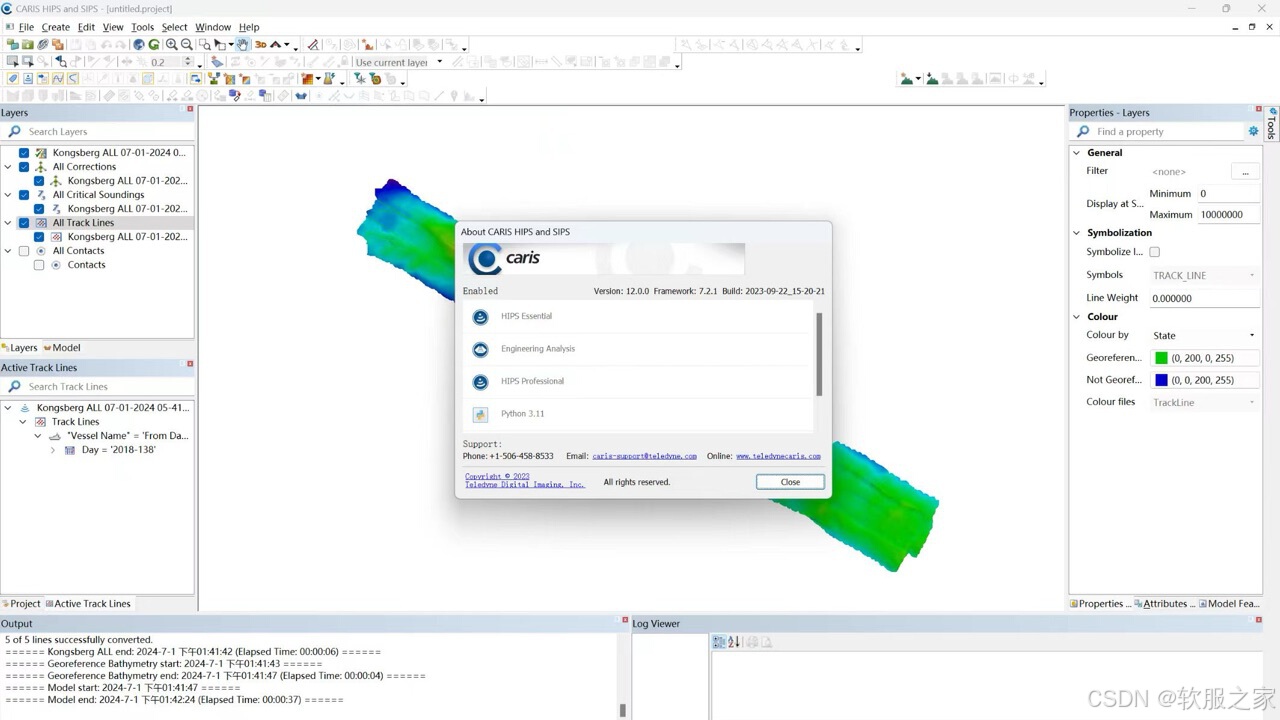Collapse the All Critical Soundings node
The height and width of the screenshot is (720, 1280).
tap(8, 195)
